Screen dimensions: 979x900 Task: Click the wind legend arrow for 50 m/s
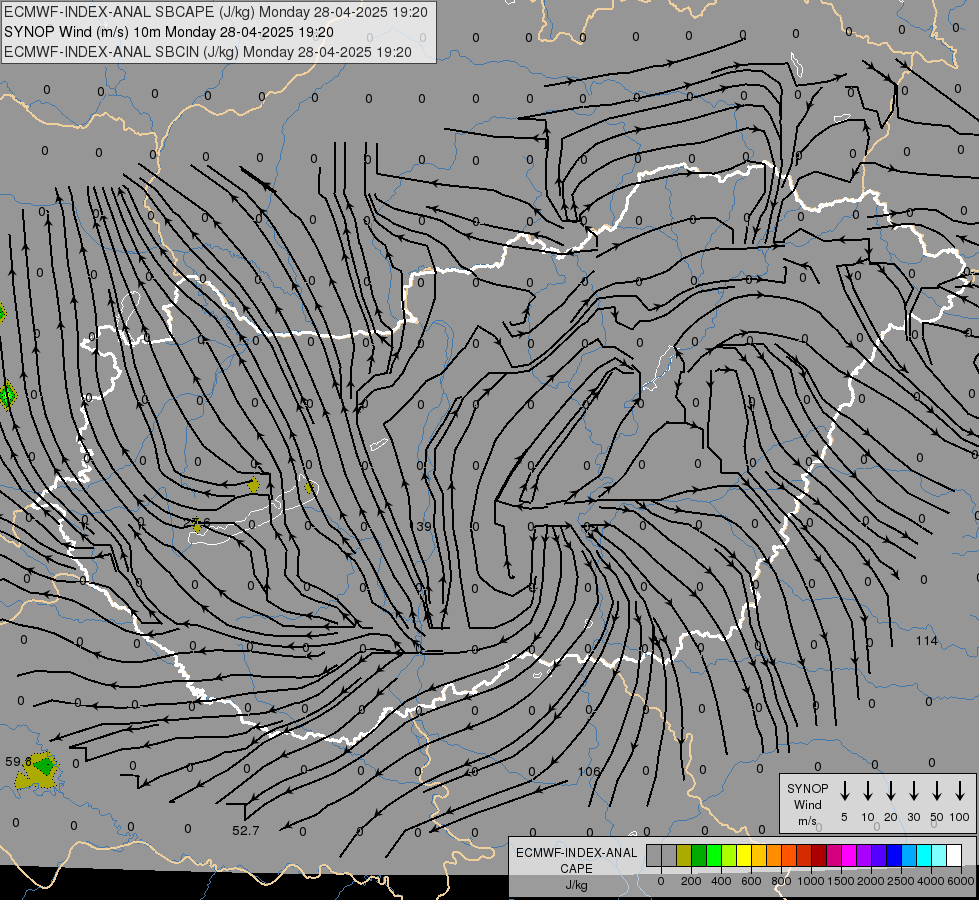(937, 791)
